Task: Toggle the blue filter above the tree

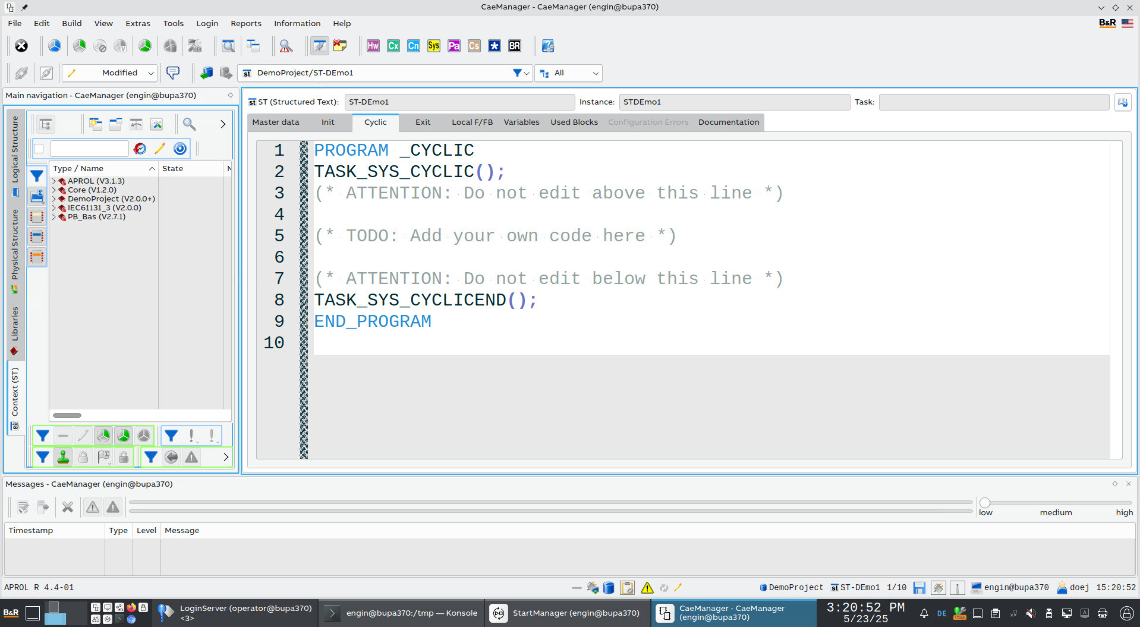Action: (37, 175)
